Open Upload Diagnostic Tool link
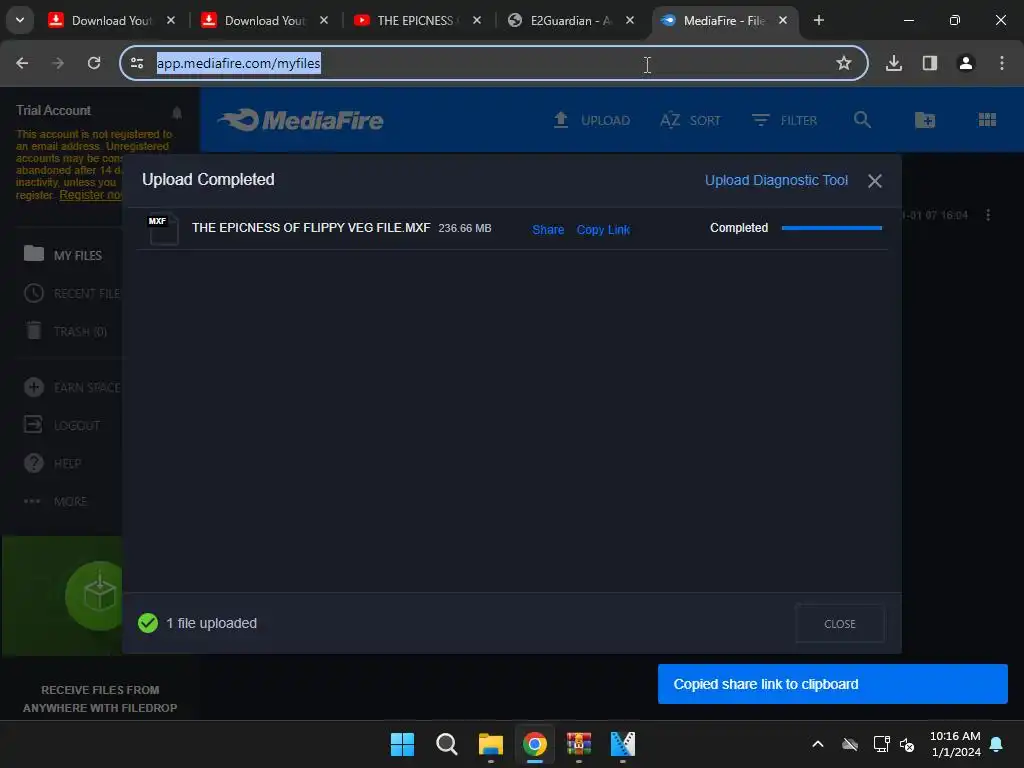The width and height of the screenshot is (1024, 768). coord(776,180)
